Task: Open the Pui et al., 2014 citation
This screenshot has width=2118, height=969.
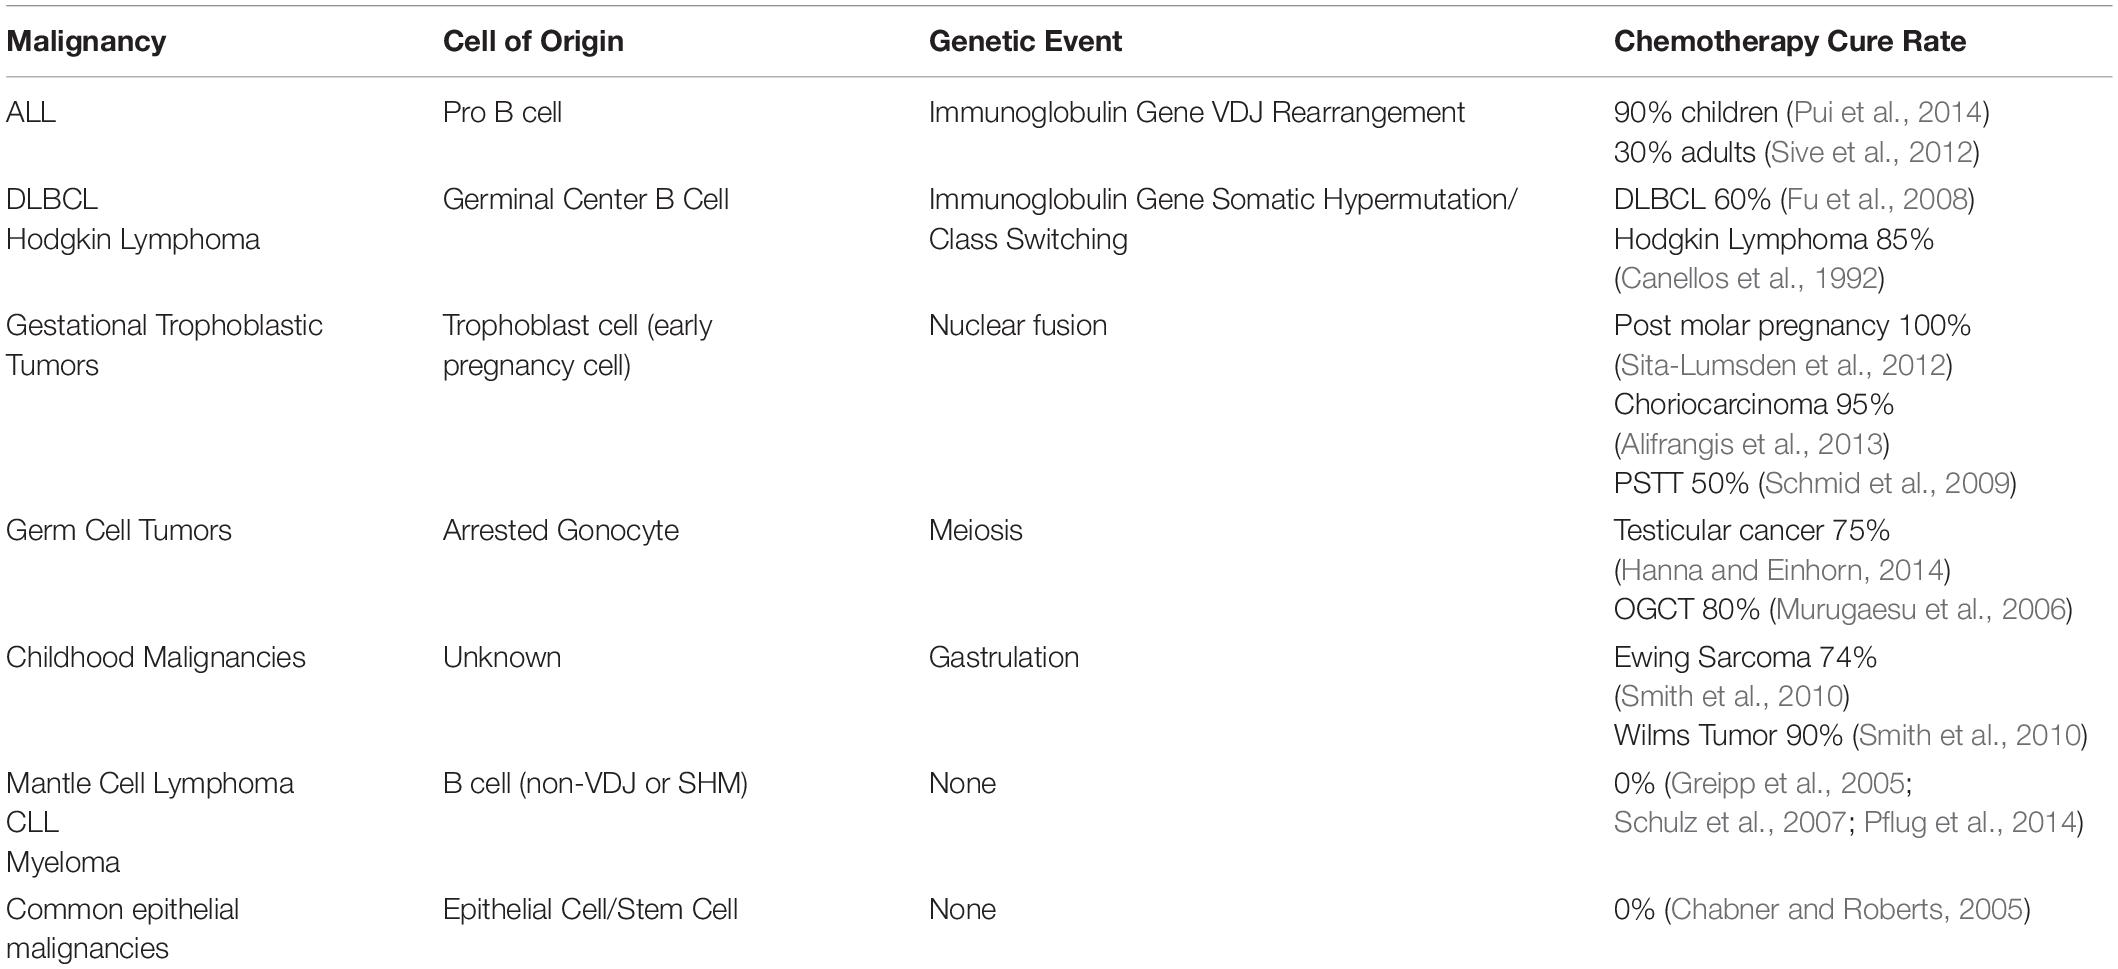Action: tap(1888, 112)
